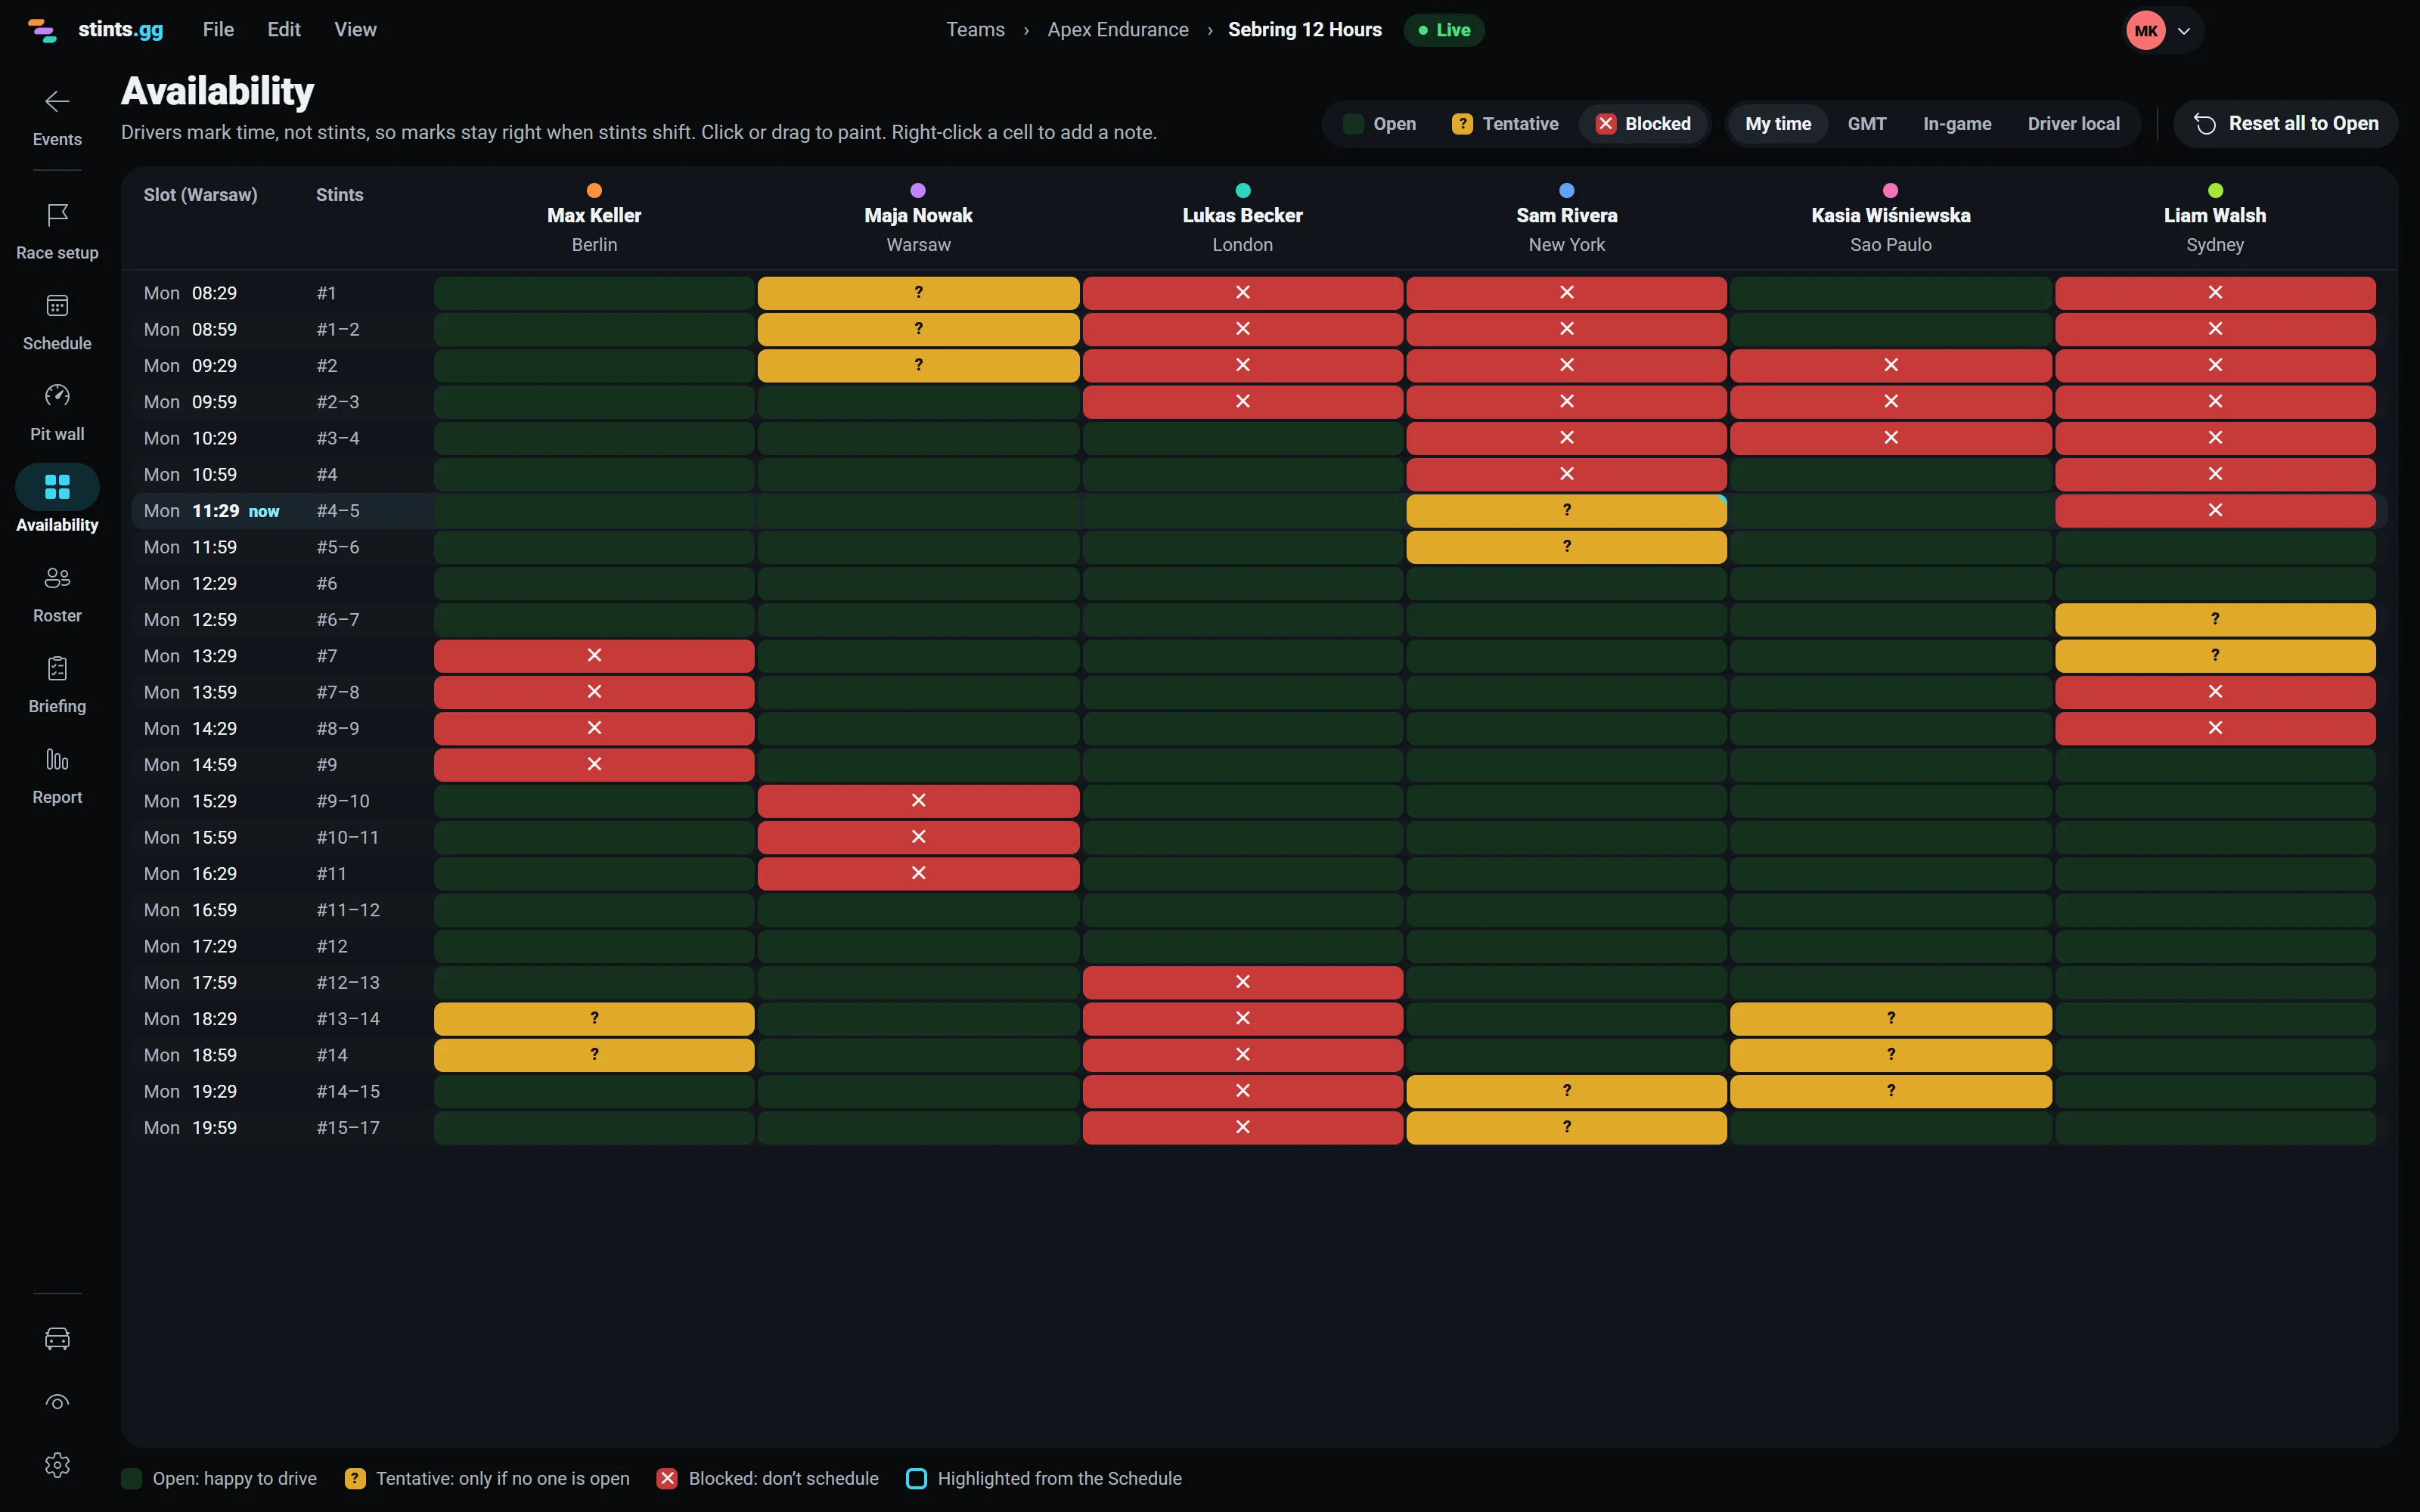This screenshot has height=1512, width=2420.
Task: Click Sam Rivera tentative cell at 11:29
Action: pos(1566,511)
